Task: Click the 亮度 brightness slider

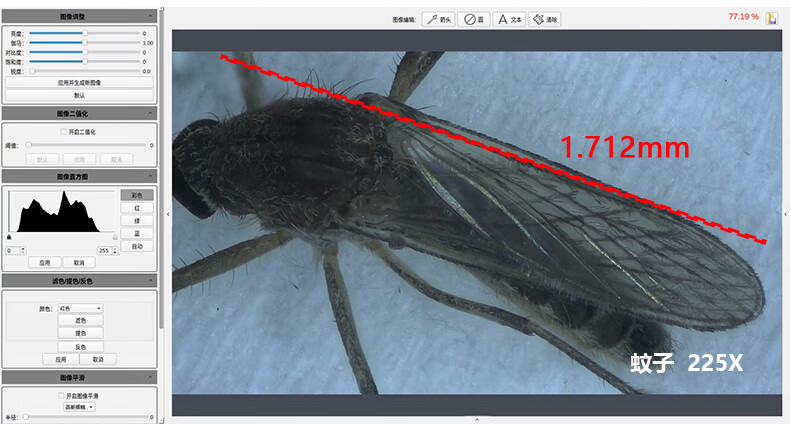Action: click(85, 33)
